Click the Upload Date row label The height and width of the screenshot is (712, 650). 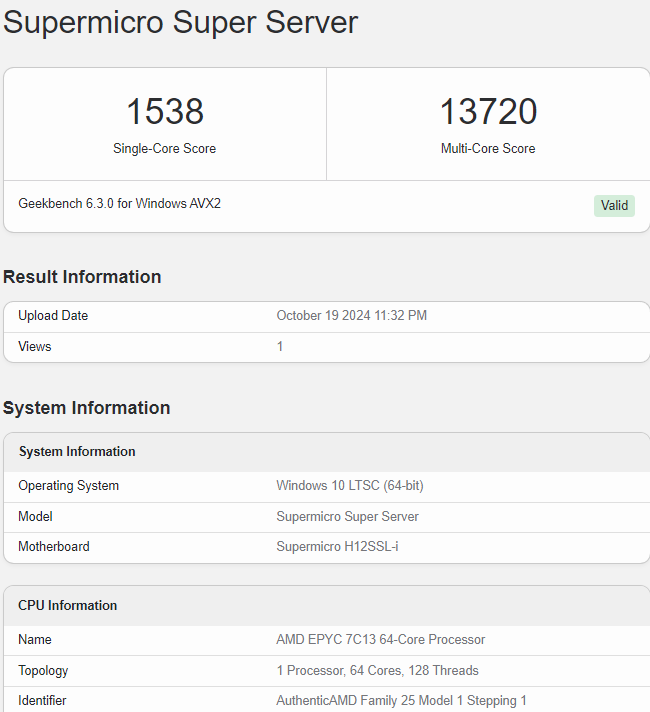click(53, 316)
